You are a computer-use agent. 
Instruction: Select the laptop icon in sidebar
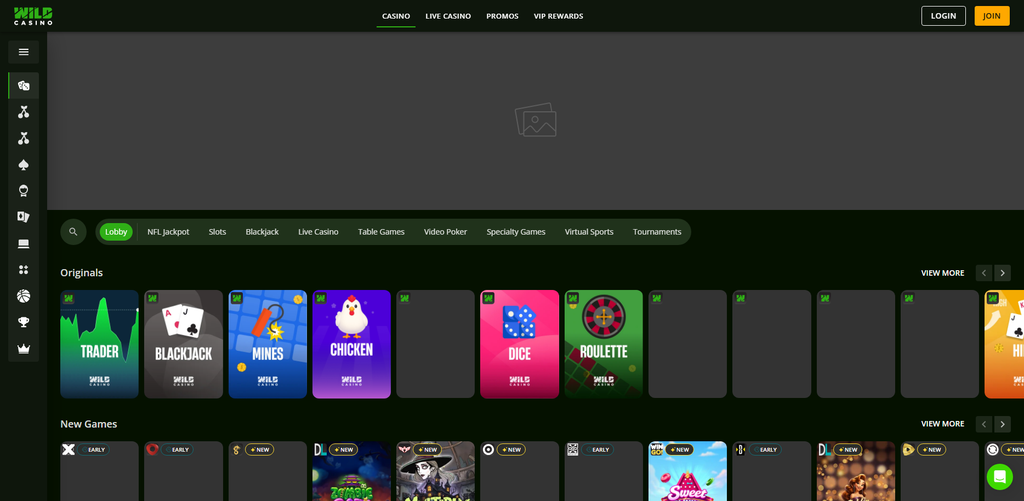click(24, 244)
